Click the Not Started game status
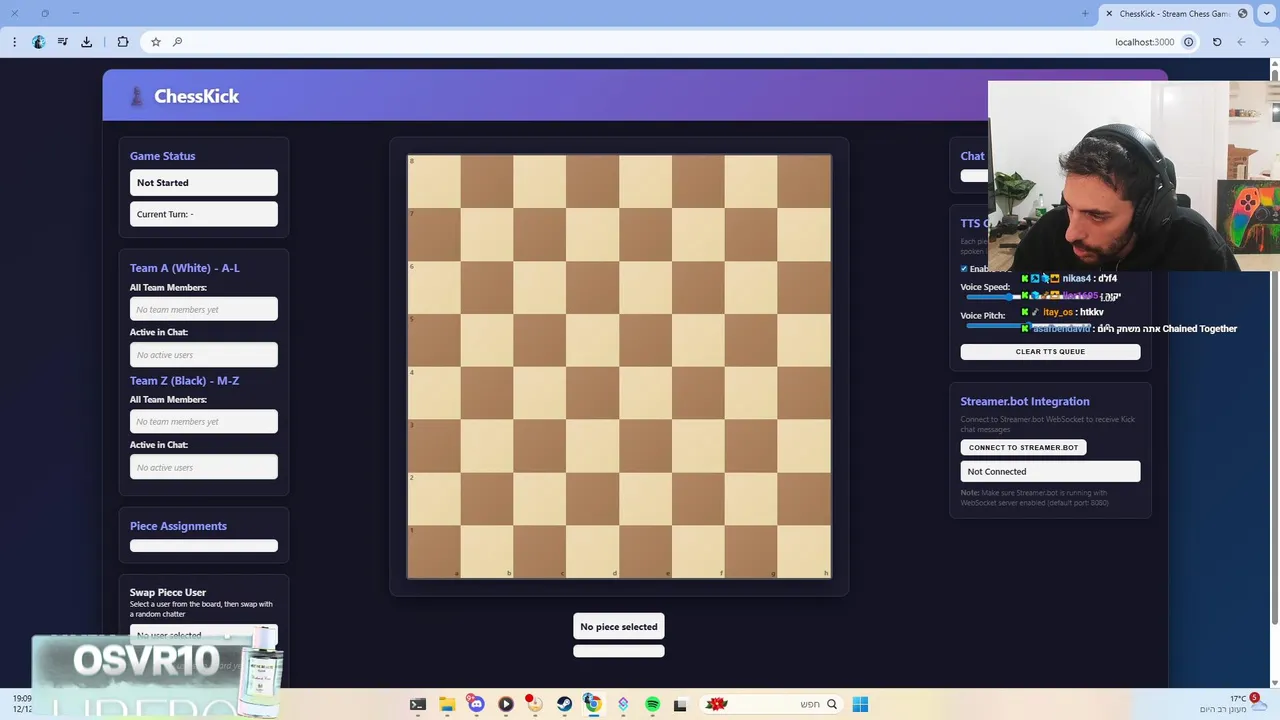The image size is (1280, 720). pyautogui.click(x=204, y=183)
